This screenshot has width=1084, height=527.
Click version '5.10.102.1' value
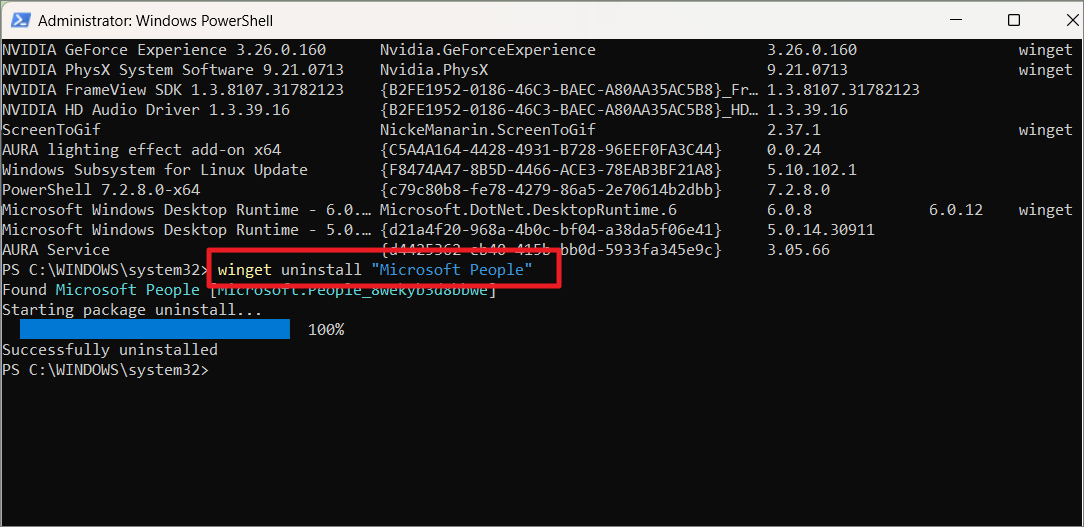tap(812, 170)
